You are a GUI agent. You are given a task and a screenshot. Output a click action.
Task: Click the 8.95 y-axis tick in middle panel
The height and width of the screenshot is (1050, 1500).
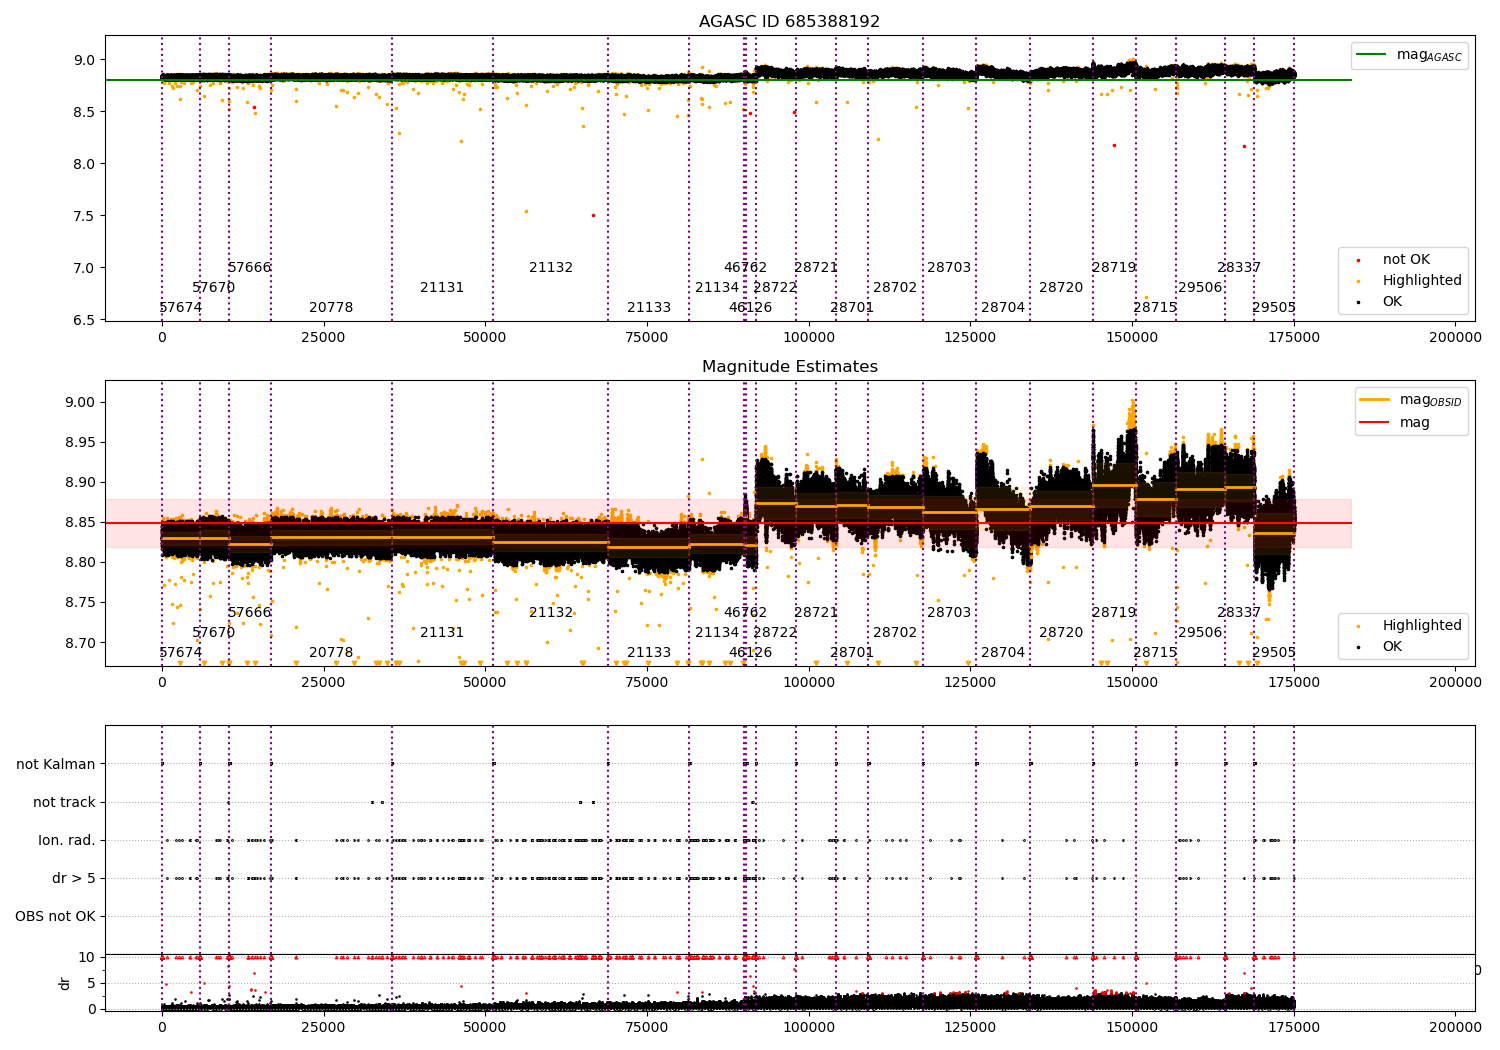82,443
